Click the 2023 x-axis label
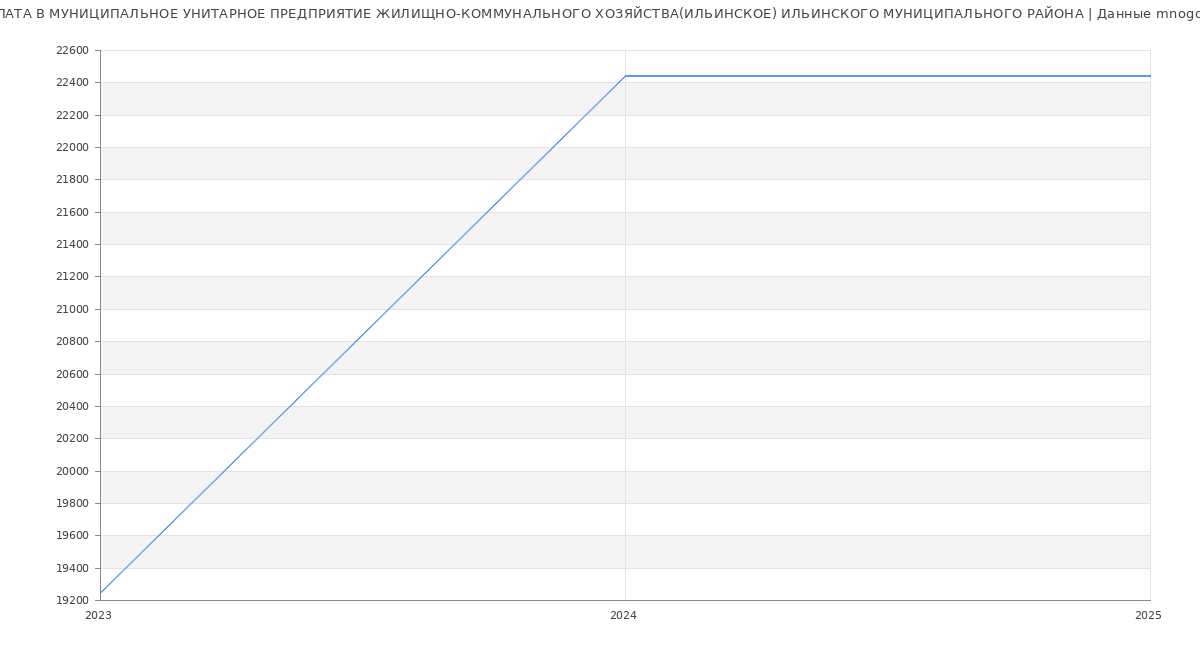This screenshot has width=1200, height=650. 98,616
